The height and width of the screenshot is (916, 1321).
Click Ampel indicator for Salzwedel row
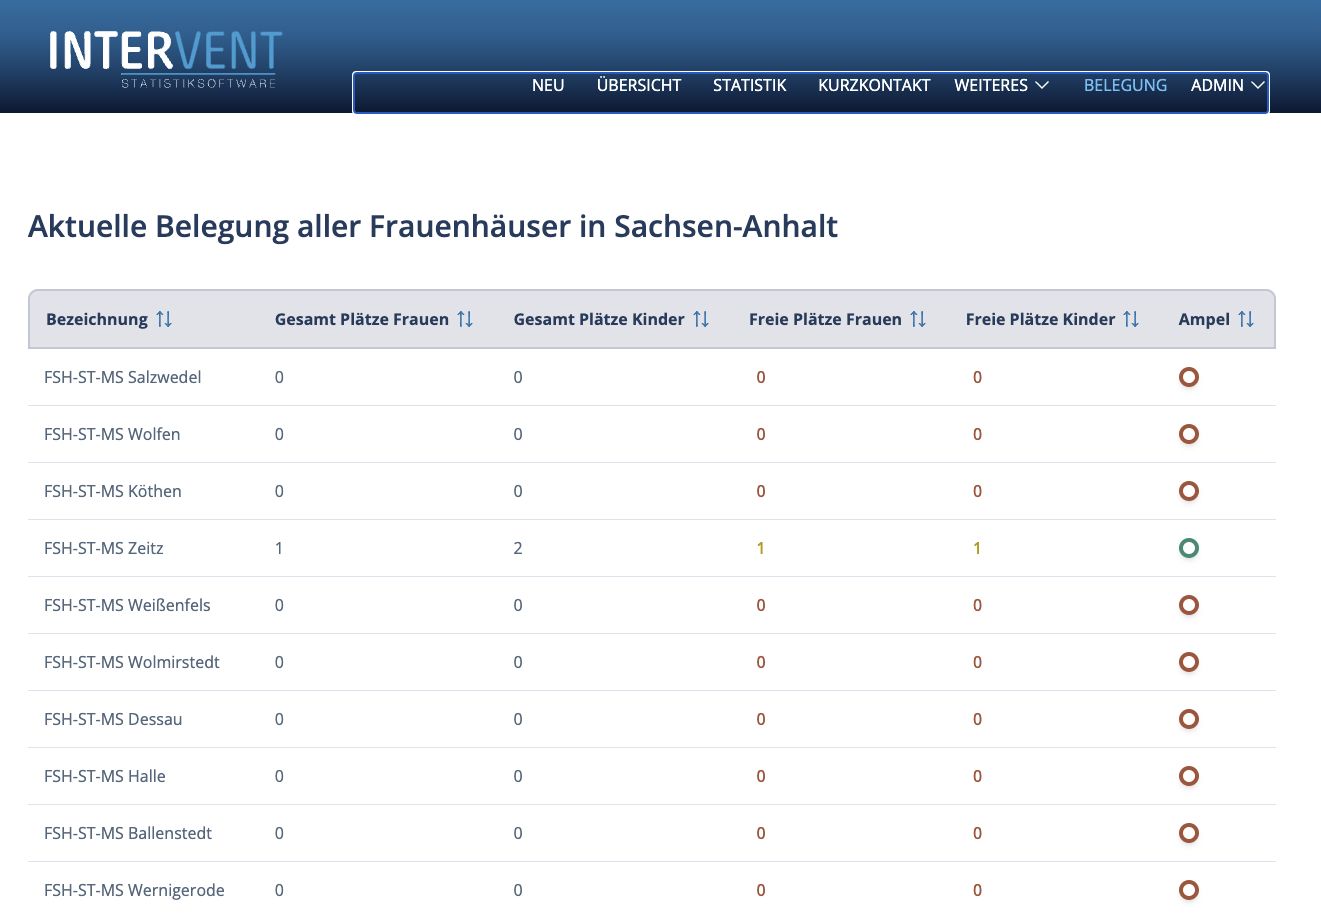tap(1189, 377)
